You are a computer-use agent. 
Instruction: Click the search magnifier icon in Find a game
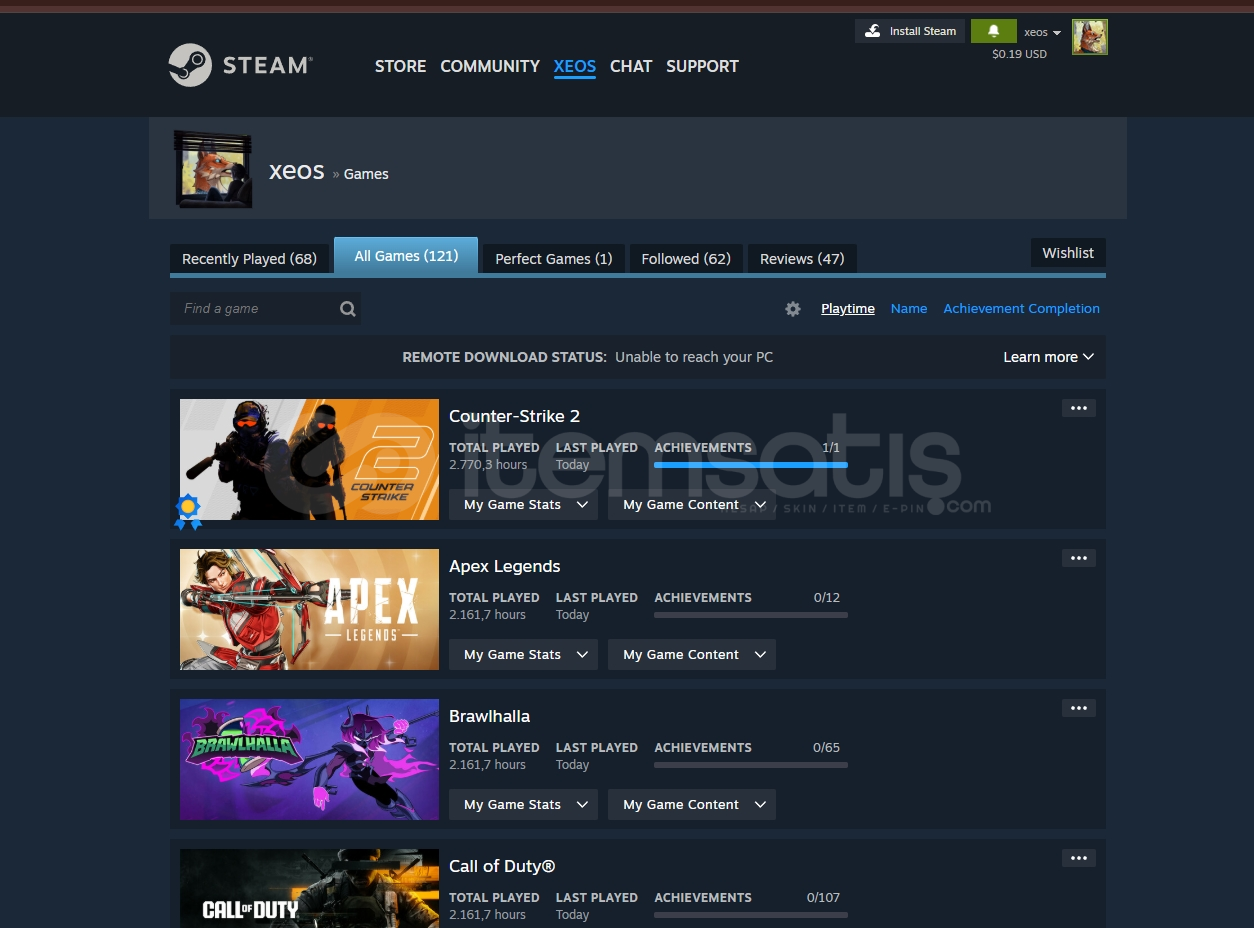click(347, 309)
